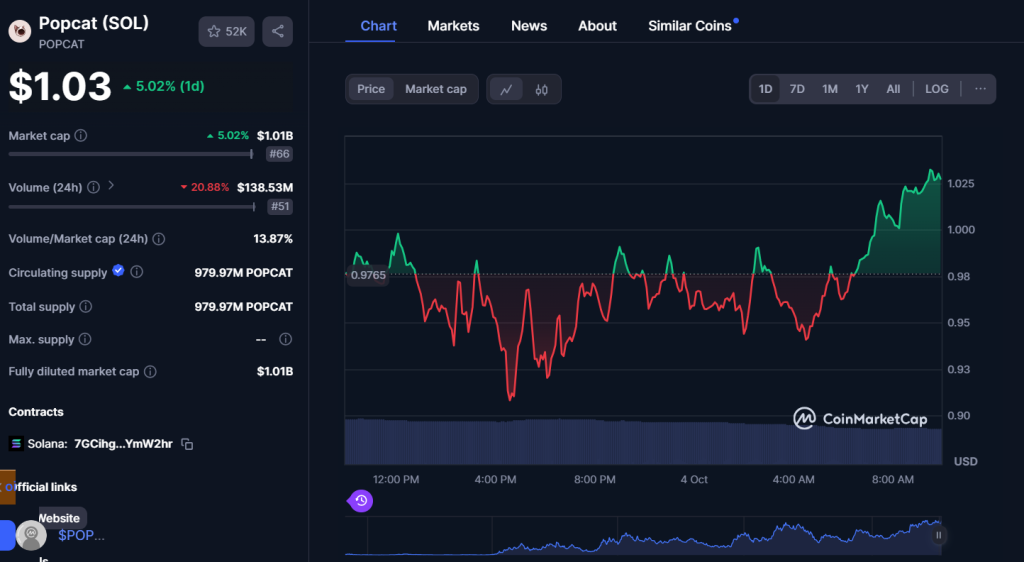Viewport: 1024px width, 562px height.
Task: Open the Markets tab
Action: point(453,26)
